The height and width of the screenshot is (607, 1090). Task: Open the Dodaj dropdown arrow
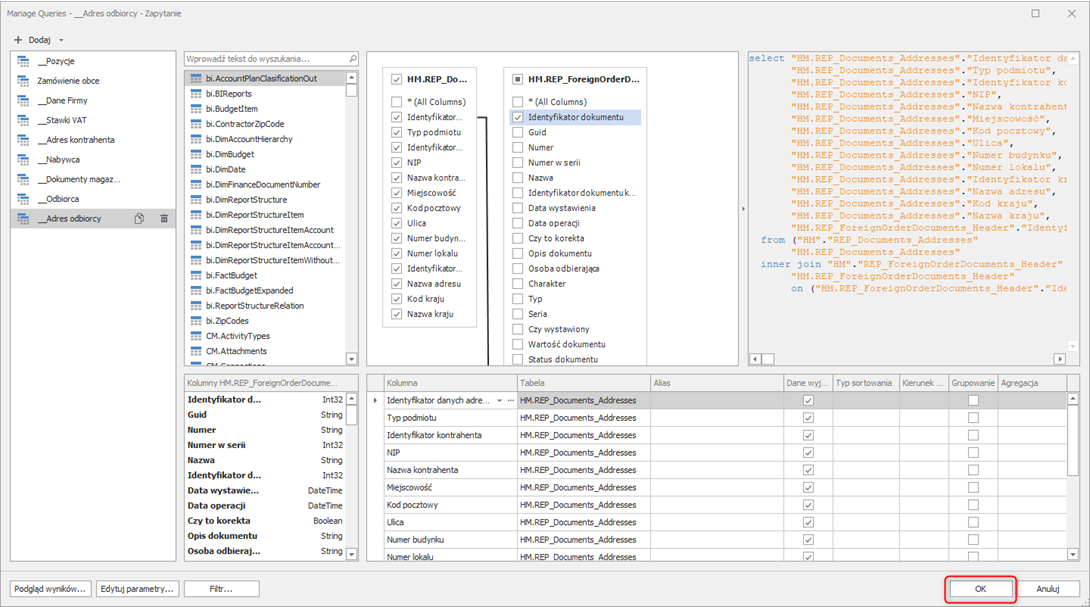point(61,40)
